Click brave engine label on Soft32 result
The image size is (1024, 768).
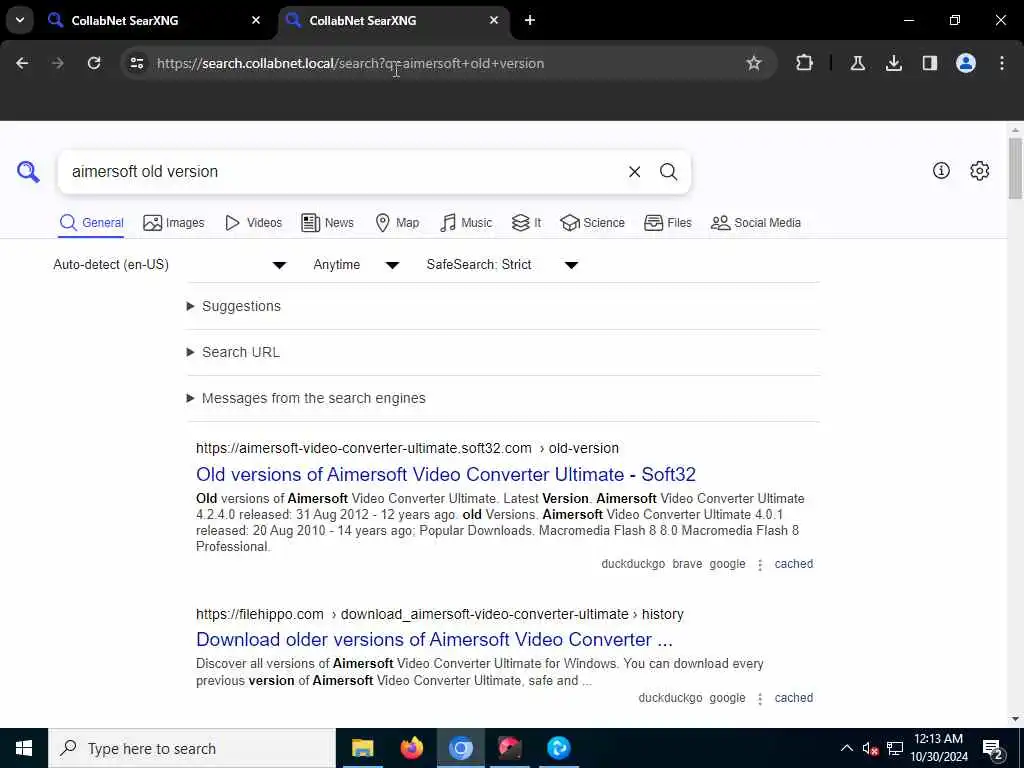(x=687, y=564)
